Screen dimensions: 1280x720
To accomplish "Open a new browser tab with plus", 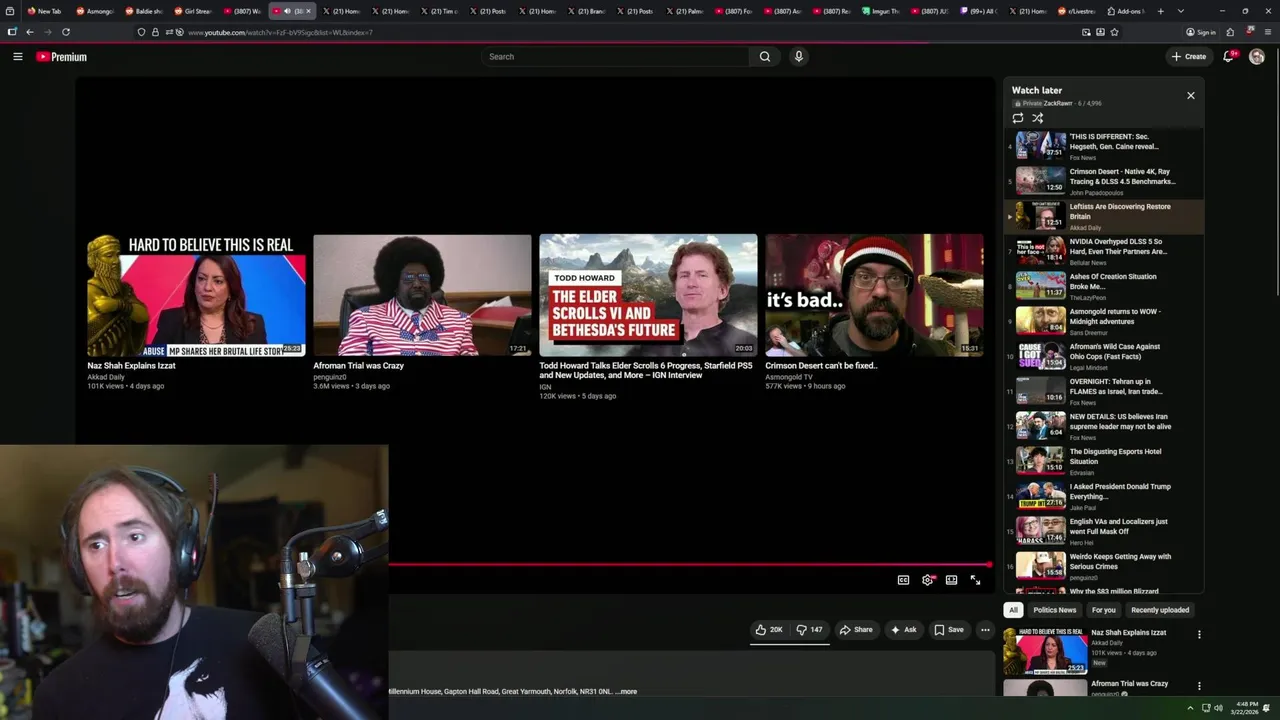I will [1160, 11].
